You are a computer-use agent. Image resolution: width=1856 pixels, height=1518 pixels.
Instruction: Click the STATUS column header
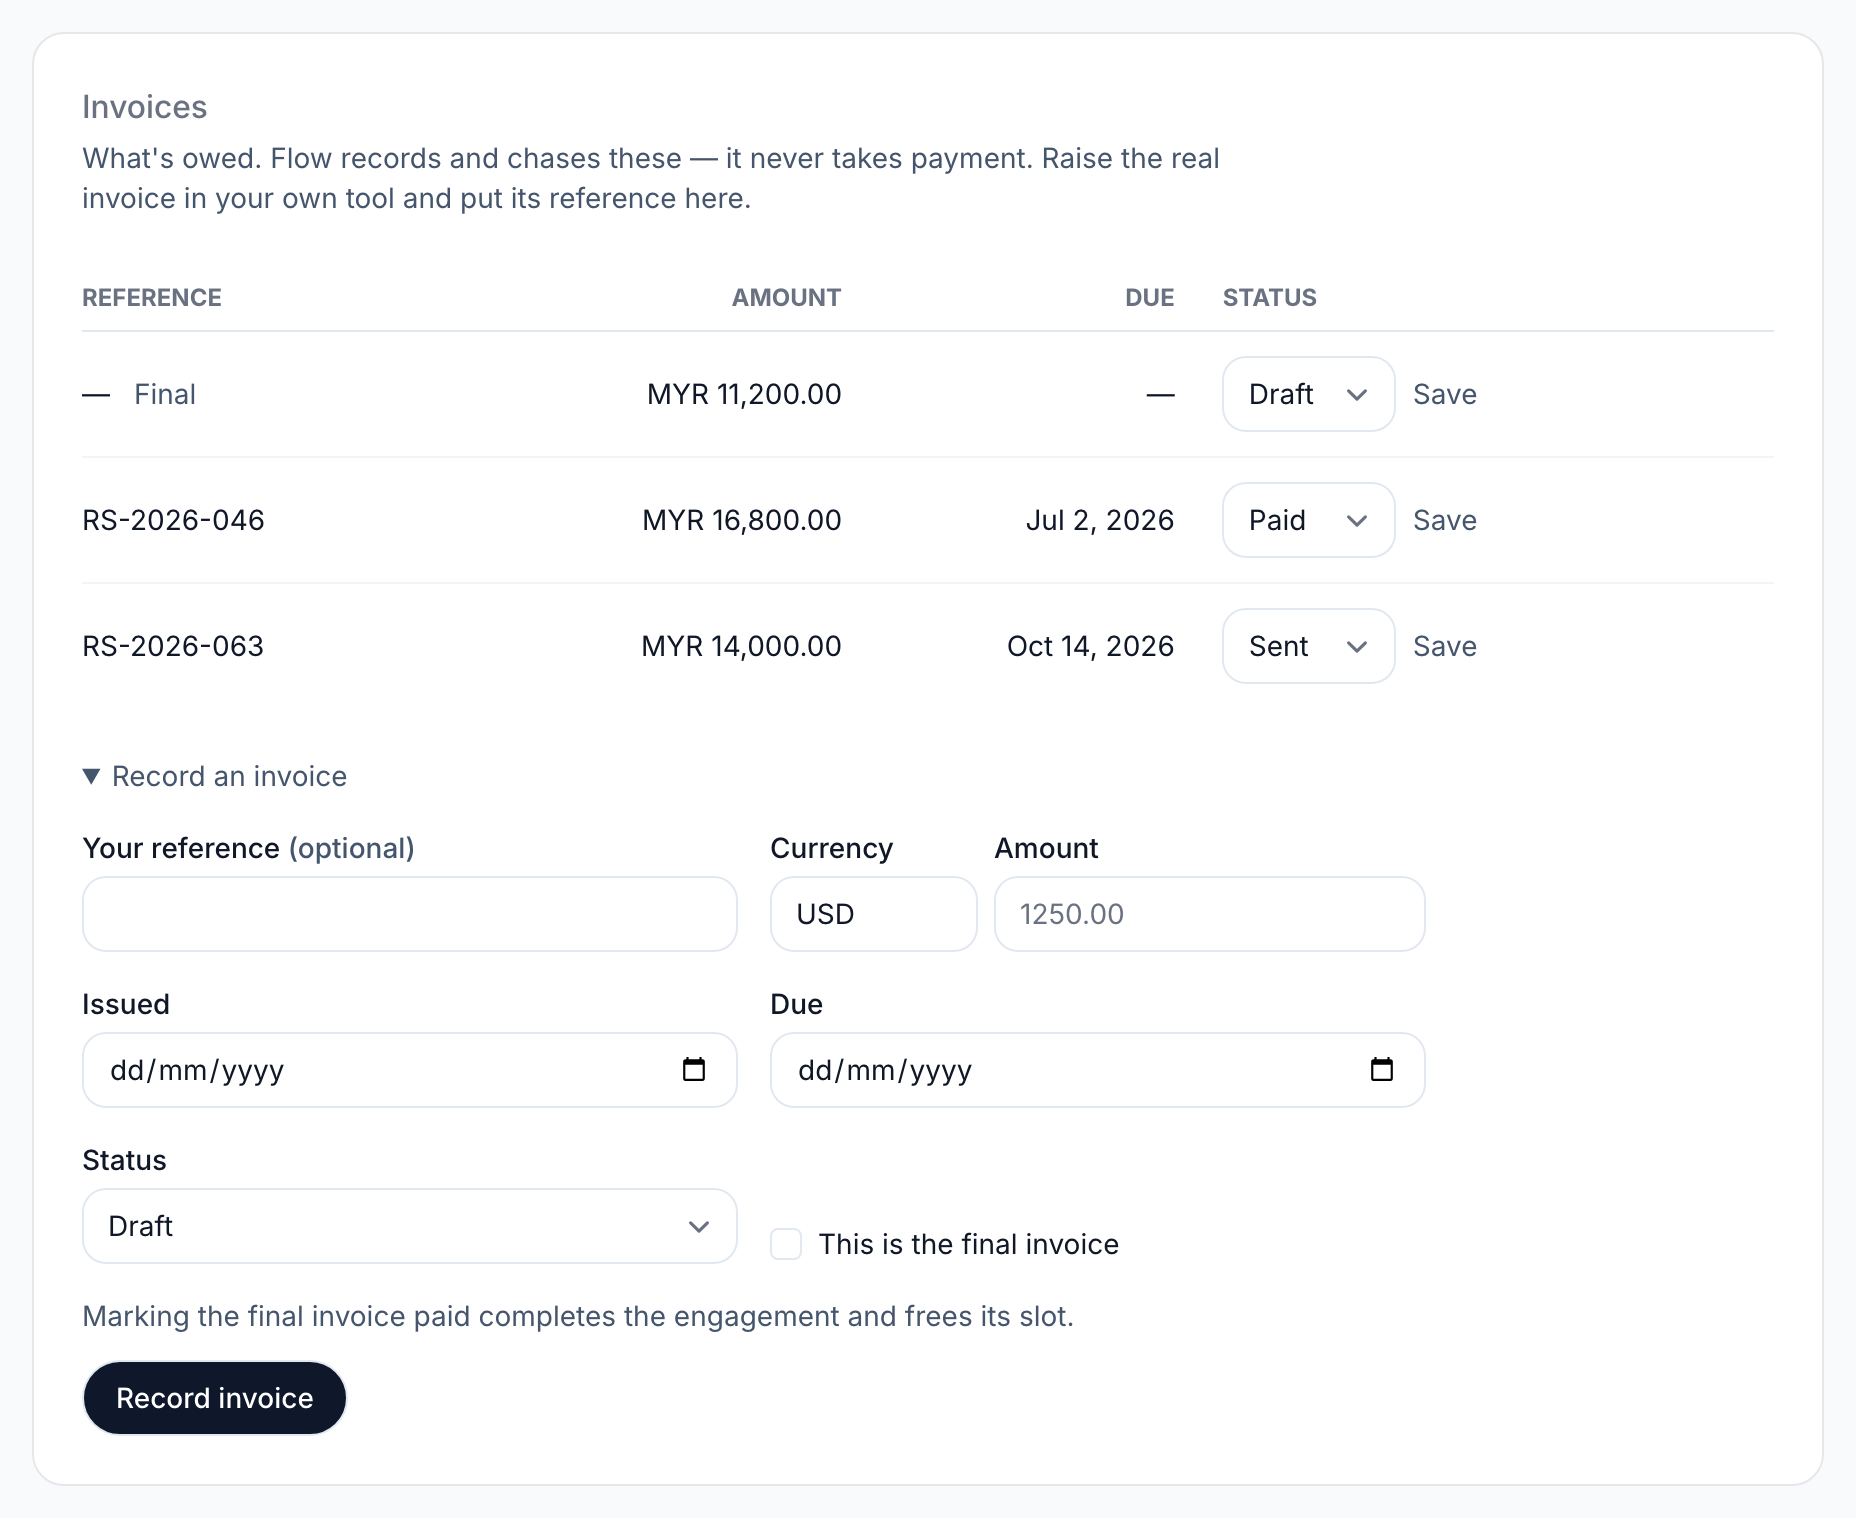tap(1270, 297)
